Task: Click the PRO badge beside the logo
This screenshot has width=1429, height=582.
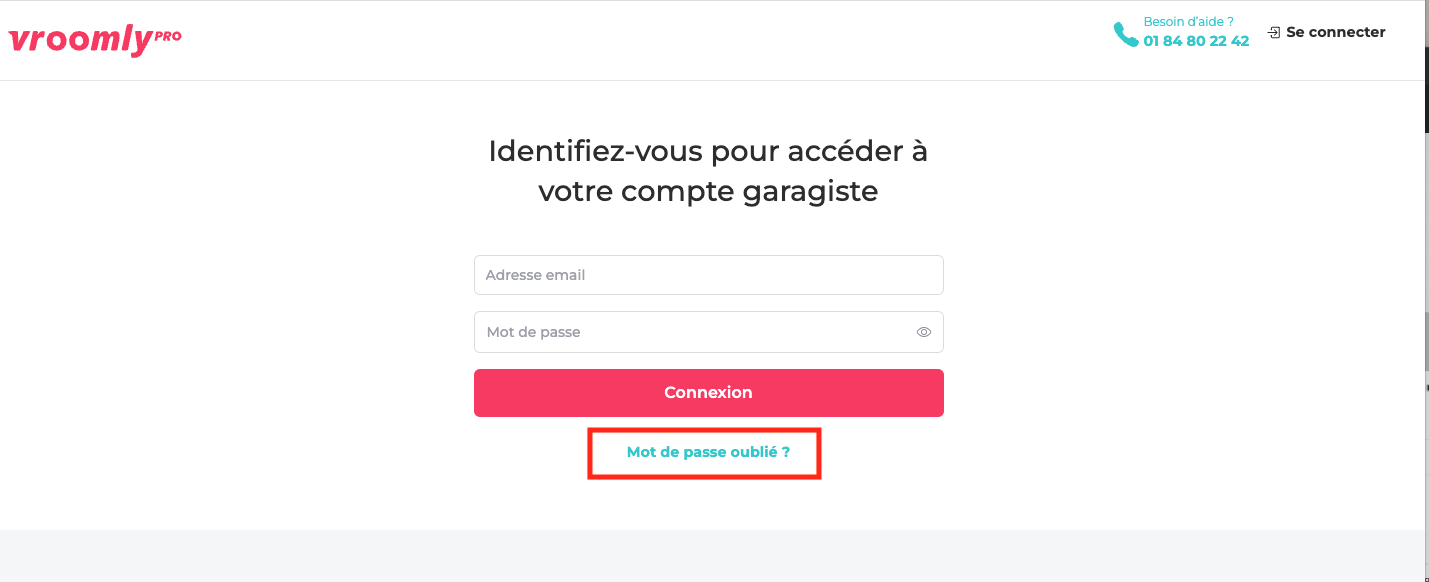Action: pos(168,36)
